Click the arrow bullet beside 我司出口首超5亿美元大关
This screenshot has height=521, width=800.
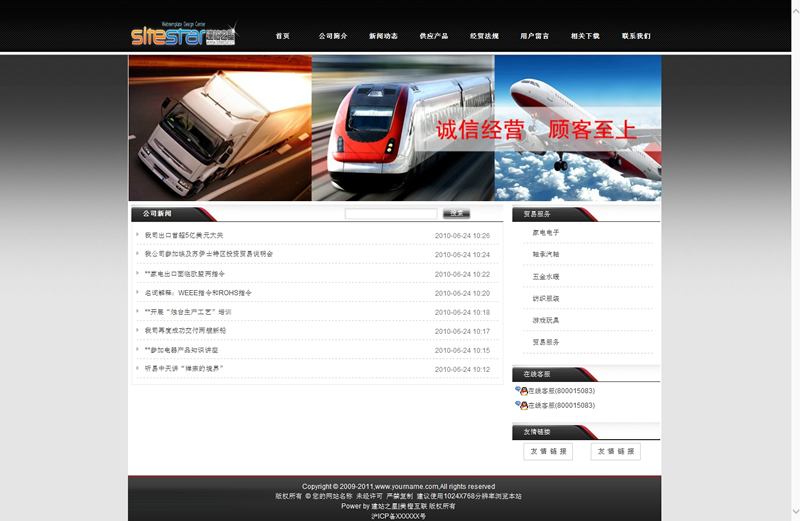pos(138,235)
